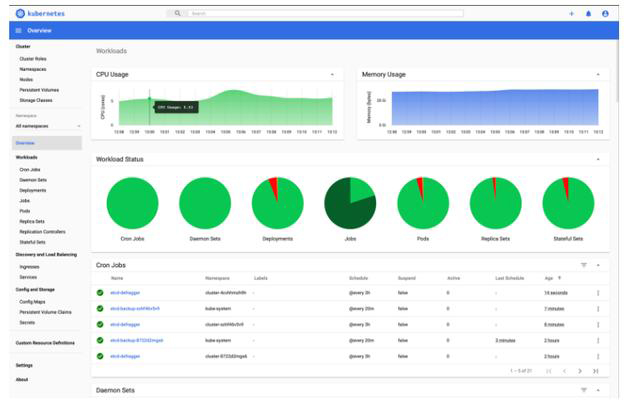Open Cron Jobs in the sidebar

click(x=30, y=170)
